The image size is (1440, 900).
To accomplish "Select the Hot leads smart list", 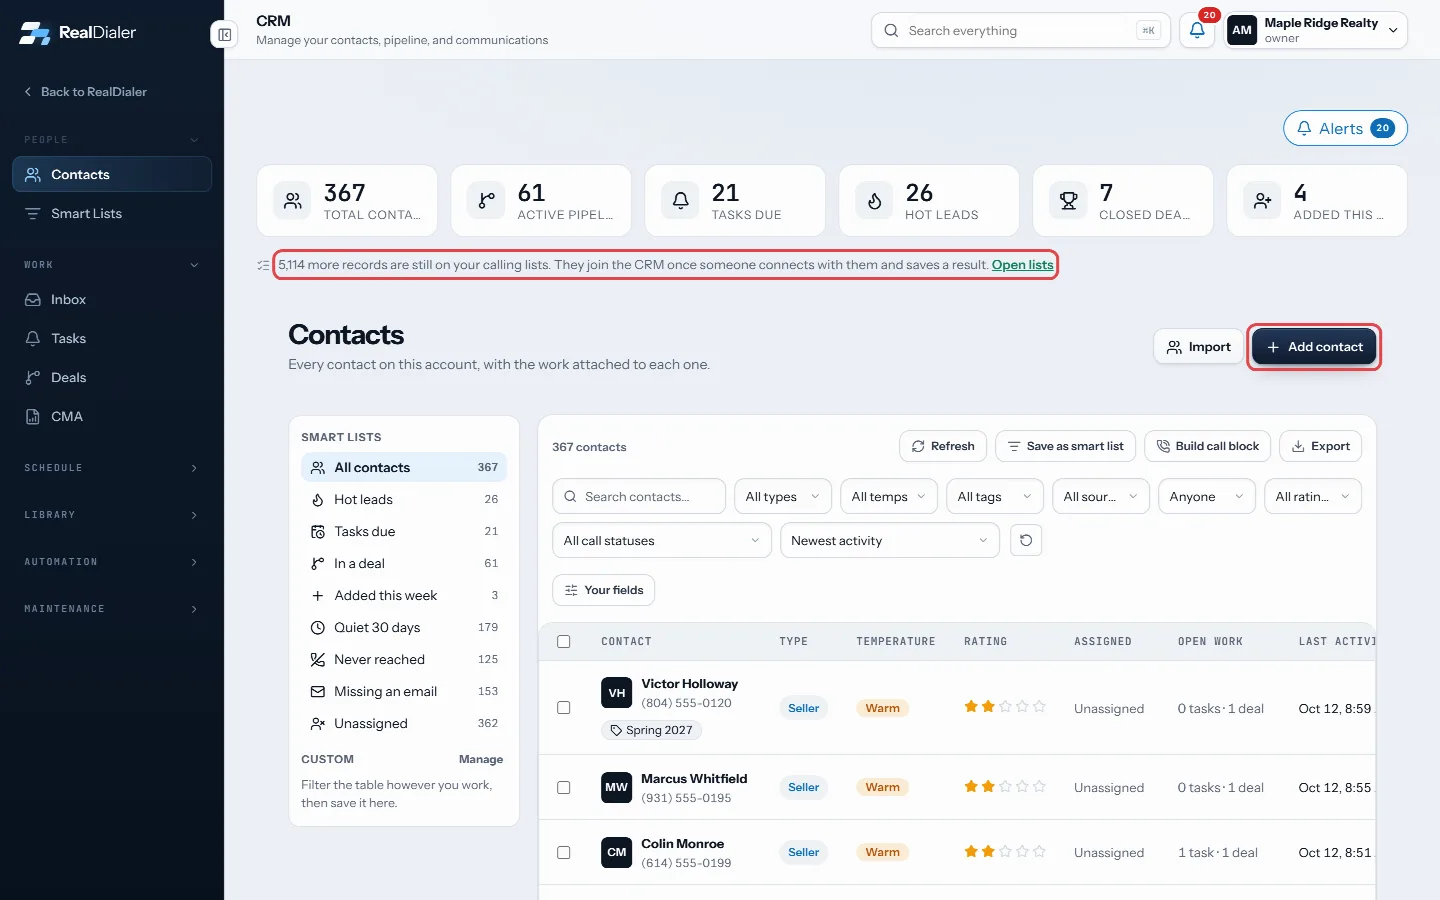I will (x=404, y=499).
